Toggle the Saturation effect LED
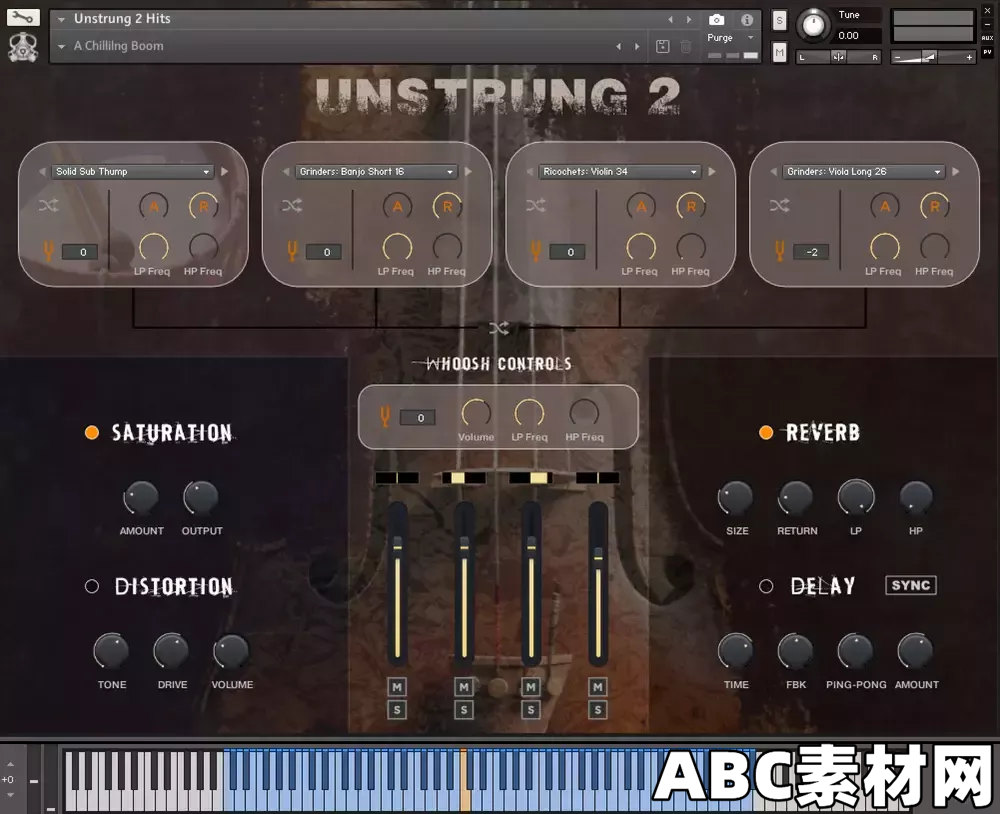 point(91,432)
